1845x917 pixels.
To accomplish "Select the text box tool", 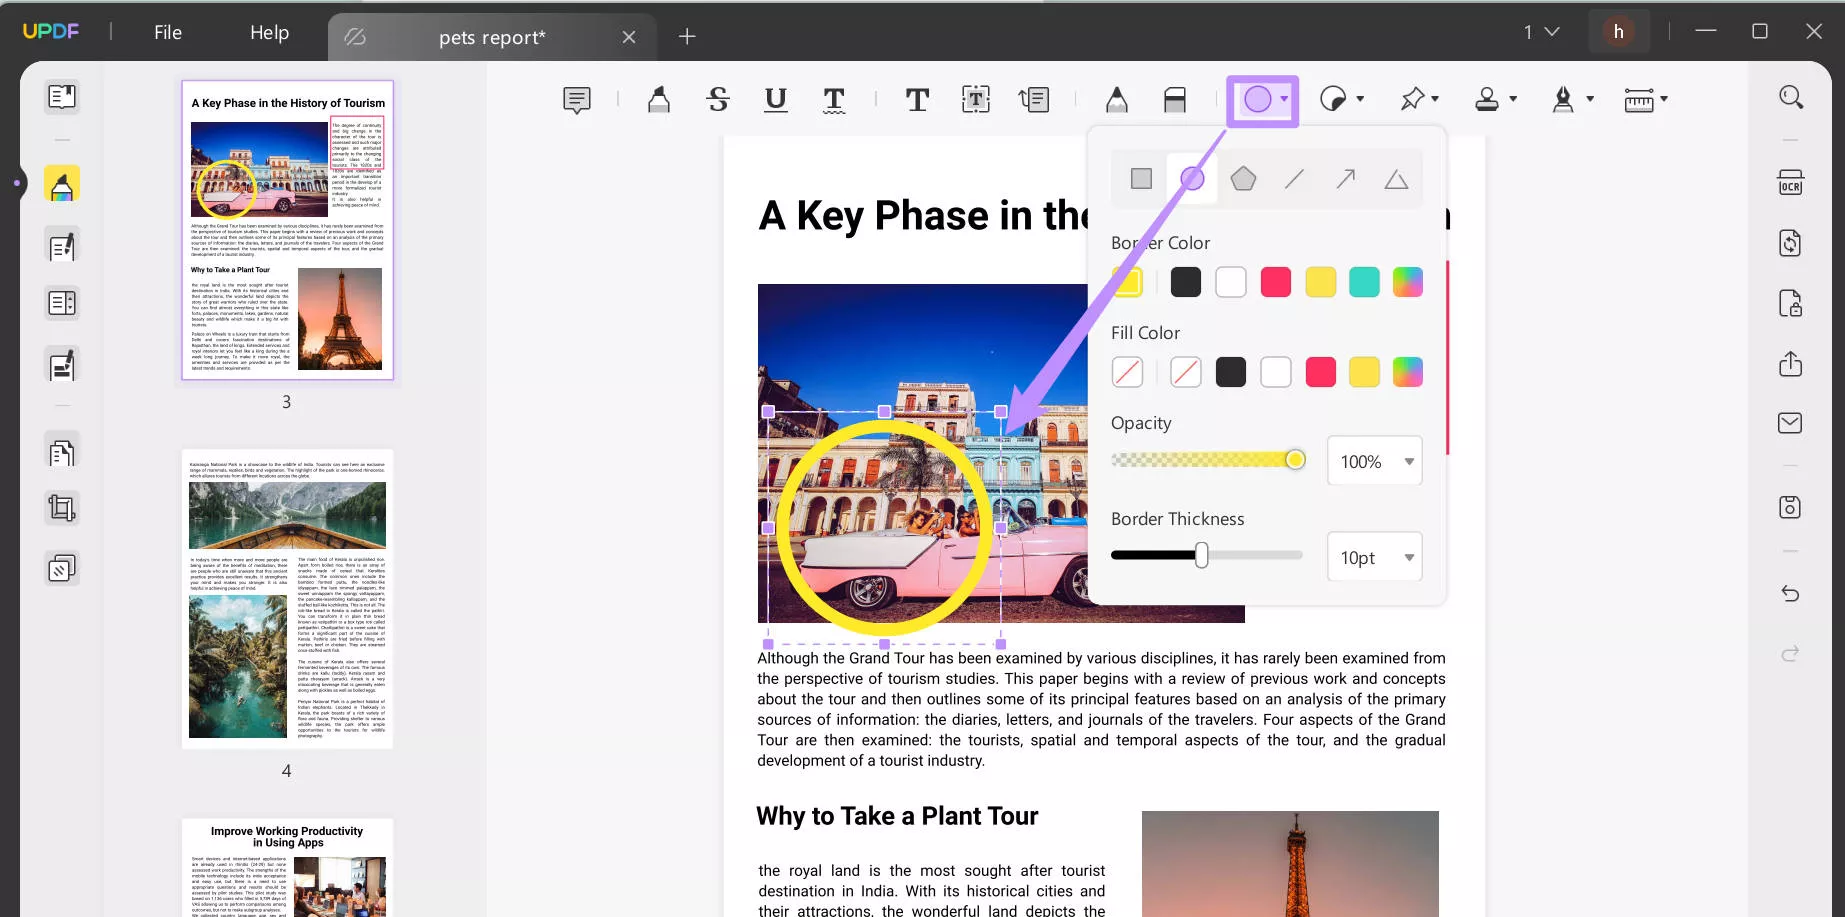I will pos(976,99).
